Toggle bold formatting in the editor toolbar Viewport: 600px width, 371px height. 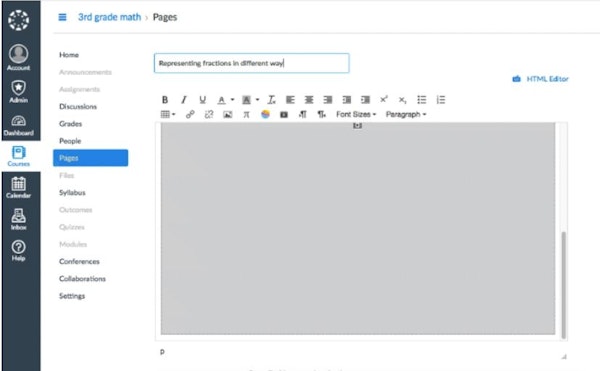(165, 100)
